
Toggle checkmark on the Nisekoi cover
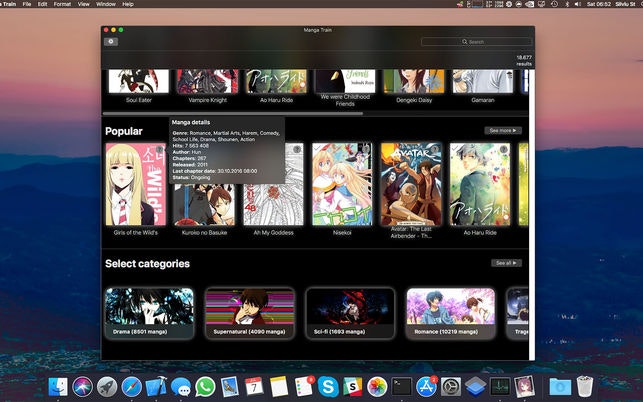tap(317, 148)
